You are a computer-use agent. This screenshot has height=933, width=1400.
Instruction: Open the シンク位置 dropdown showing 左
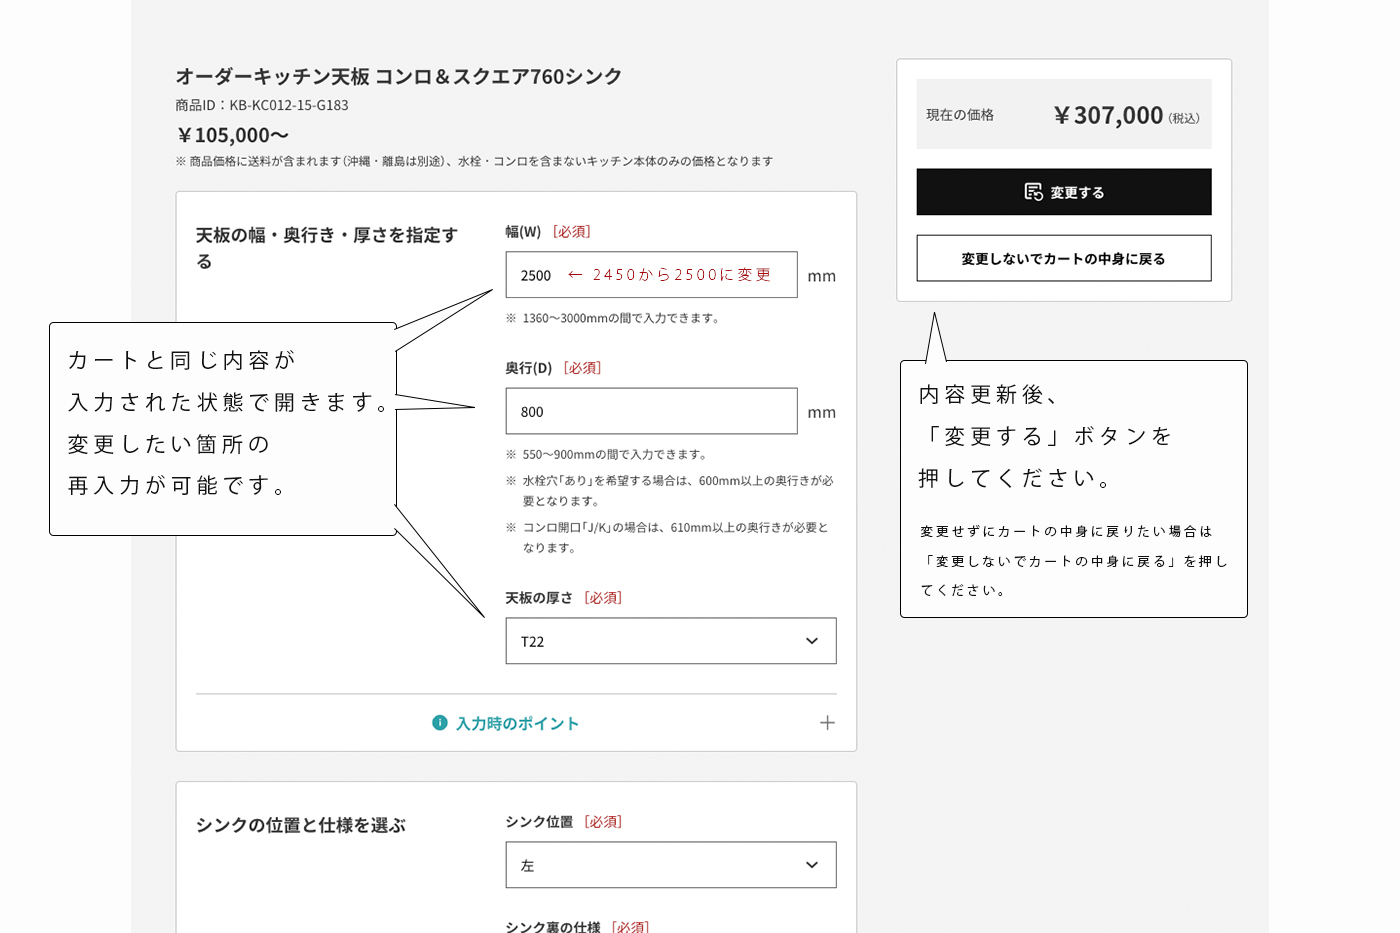[x=670, y=864]
